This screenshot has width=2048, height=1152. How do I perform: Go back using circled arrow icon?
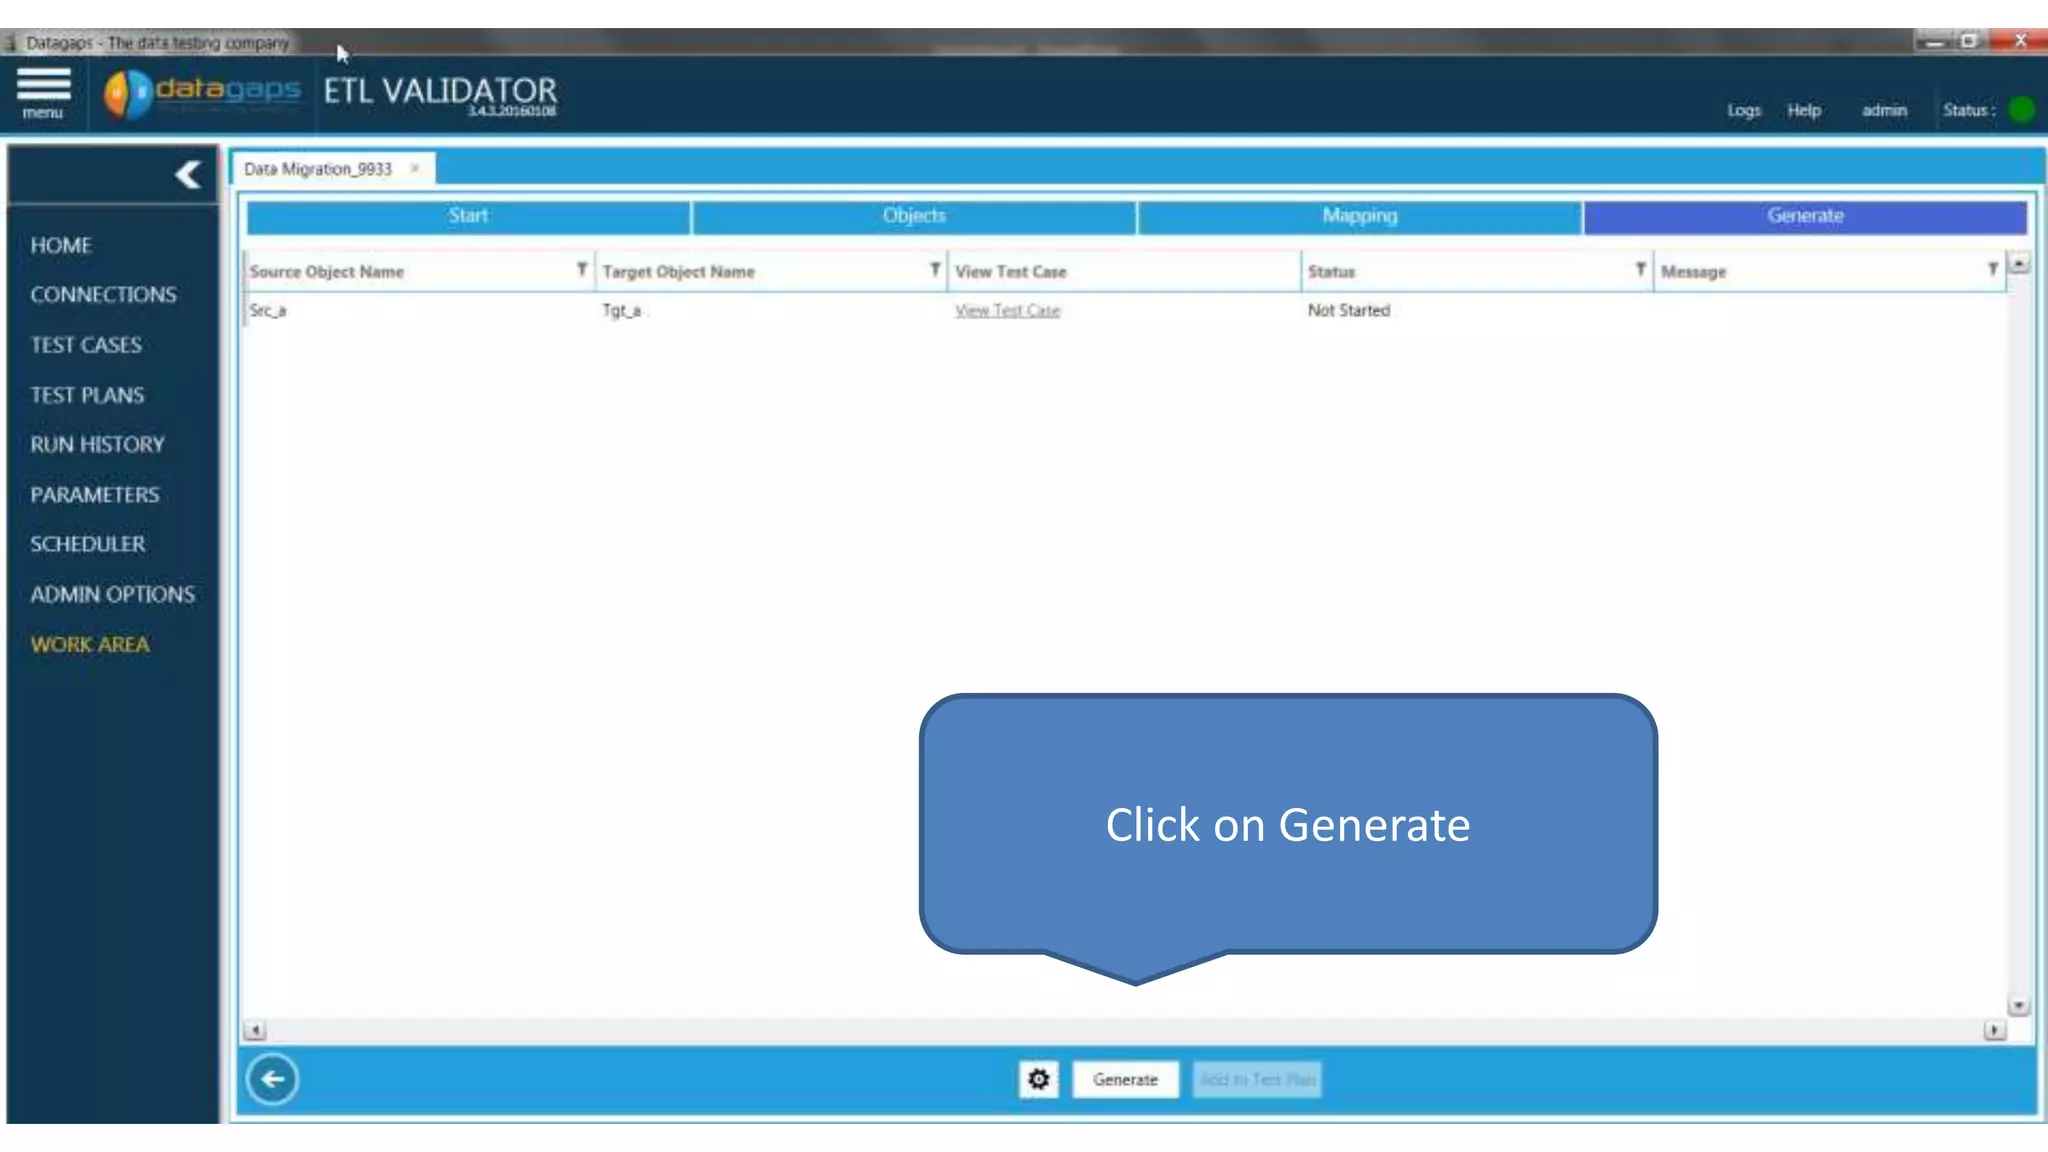pos(272,1080)
